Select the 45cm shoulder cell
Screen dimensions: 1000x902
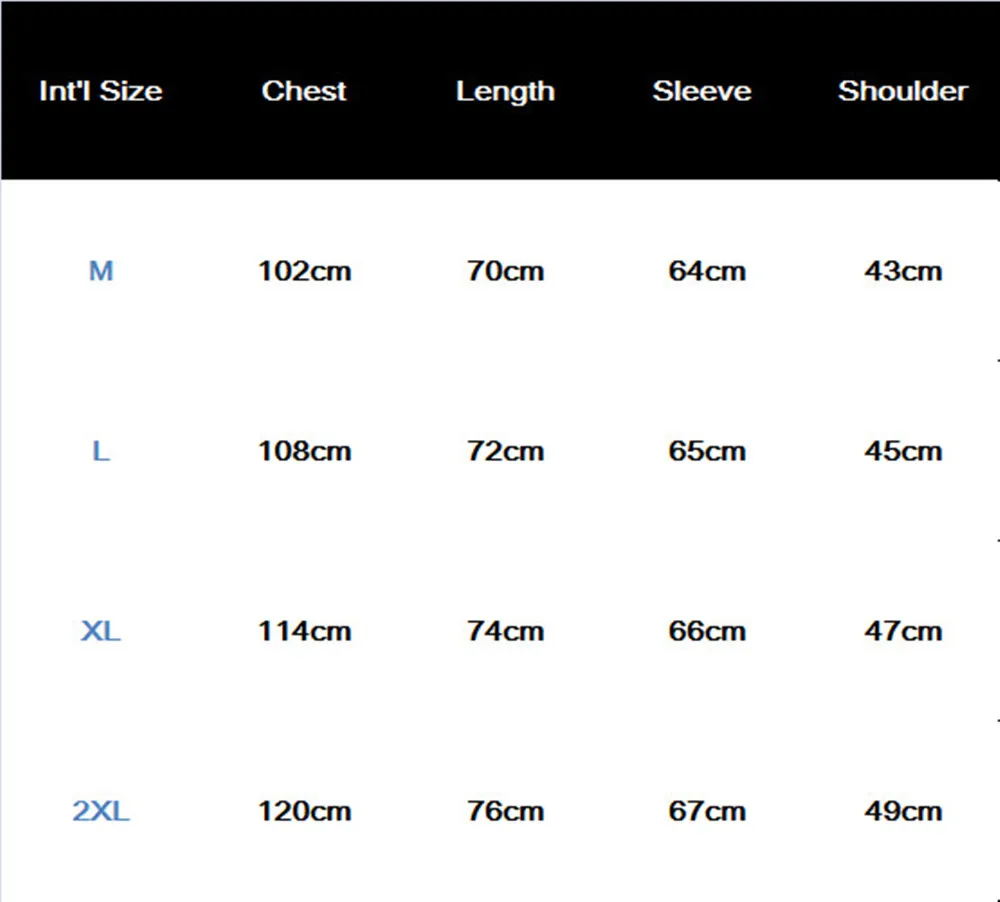(x=903, y=452)
